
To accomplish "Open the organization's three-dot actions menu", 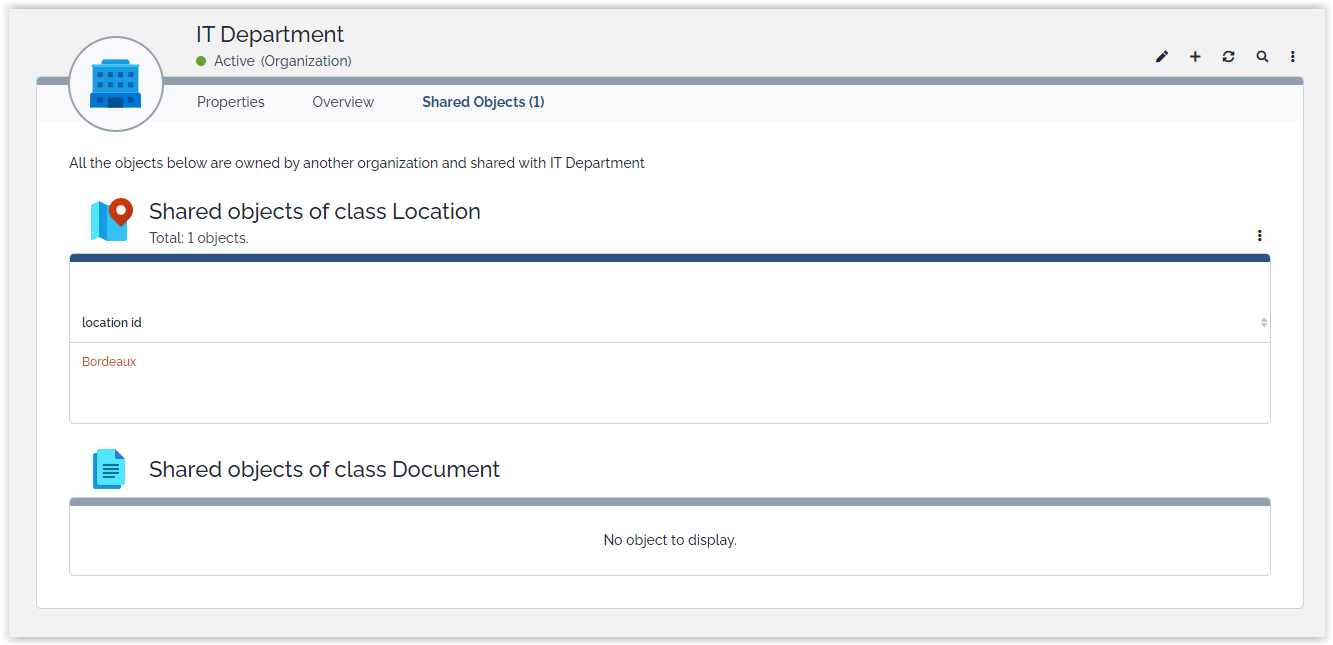I will click(1293, 57).
